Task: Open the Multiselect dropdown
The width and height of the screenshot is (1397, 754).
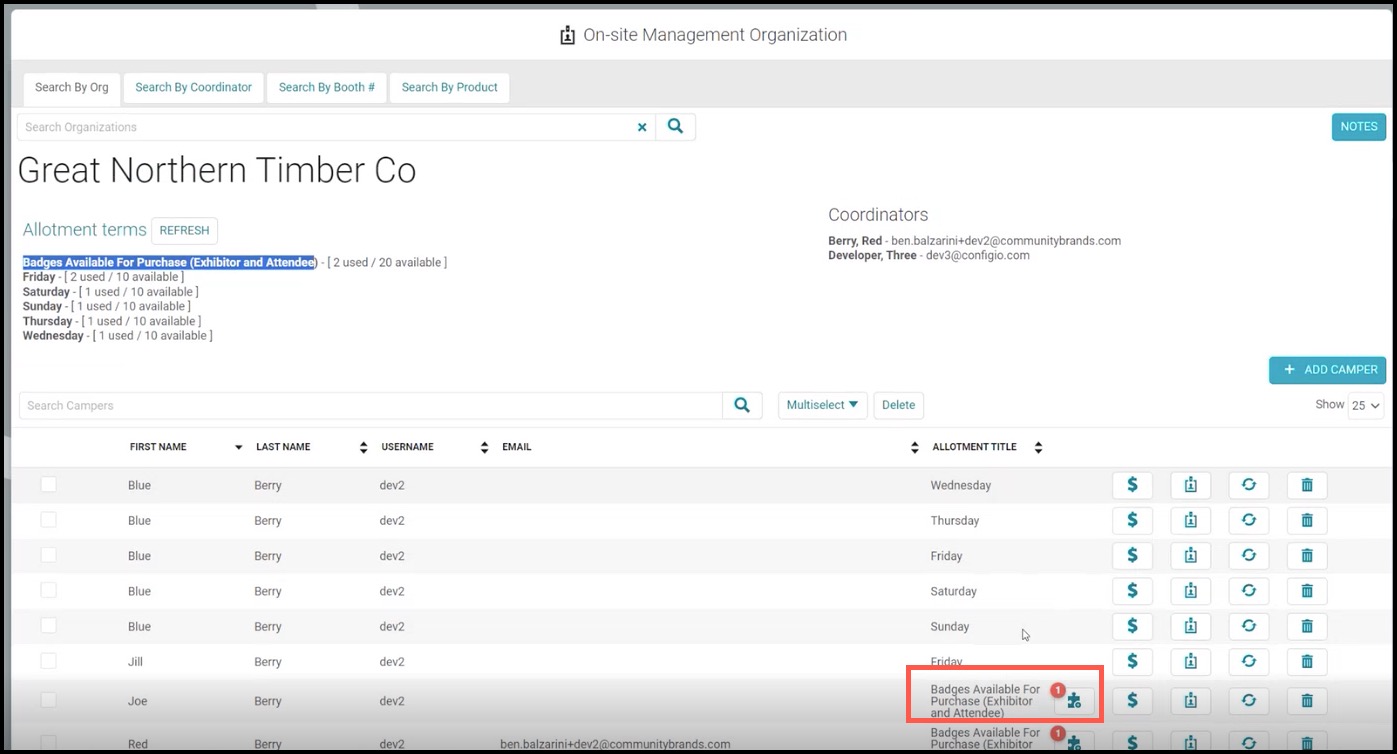Action: pyautogui.click(x=822, y=405)
